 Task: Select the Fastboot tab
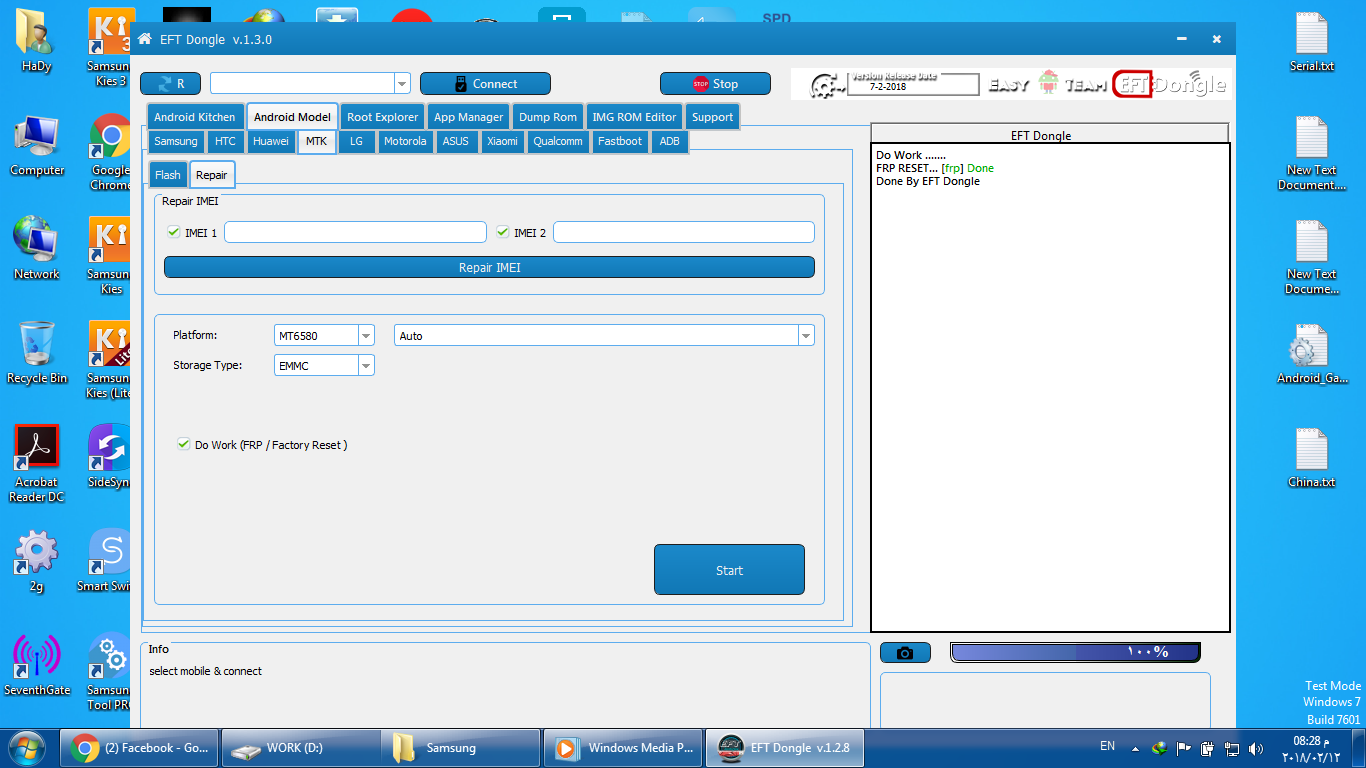click(620, 141)
